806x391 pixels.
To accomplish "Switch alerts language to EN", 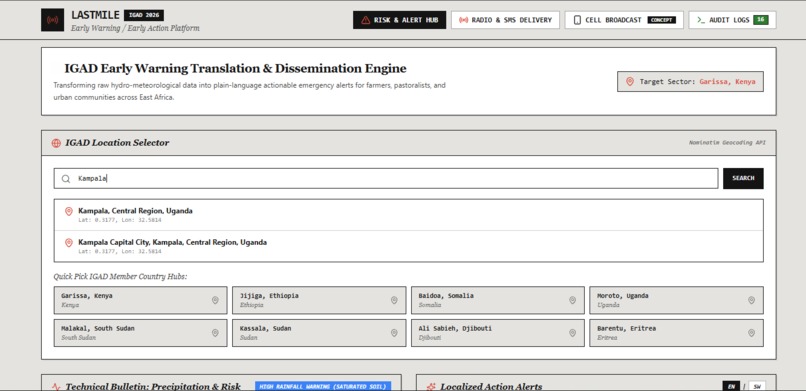I will click(731, 386).
